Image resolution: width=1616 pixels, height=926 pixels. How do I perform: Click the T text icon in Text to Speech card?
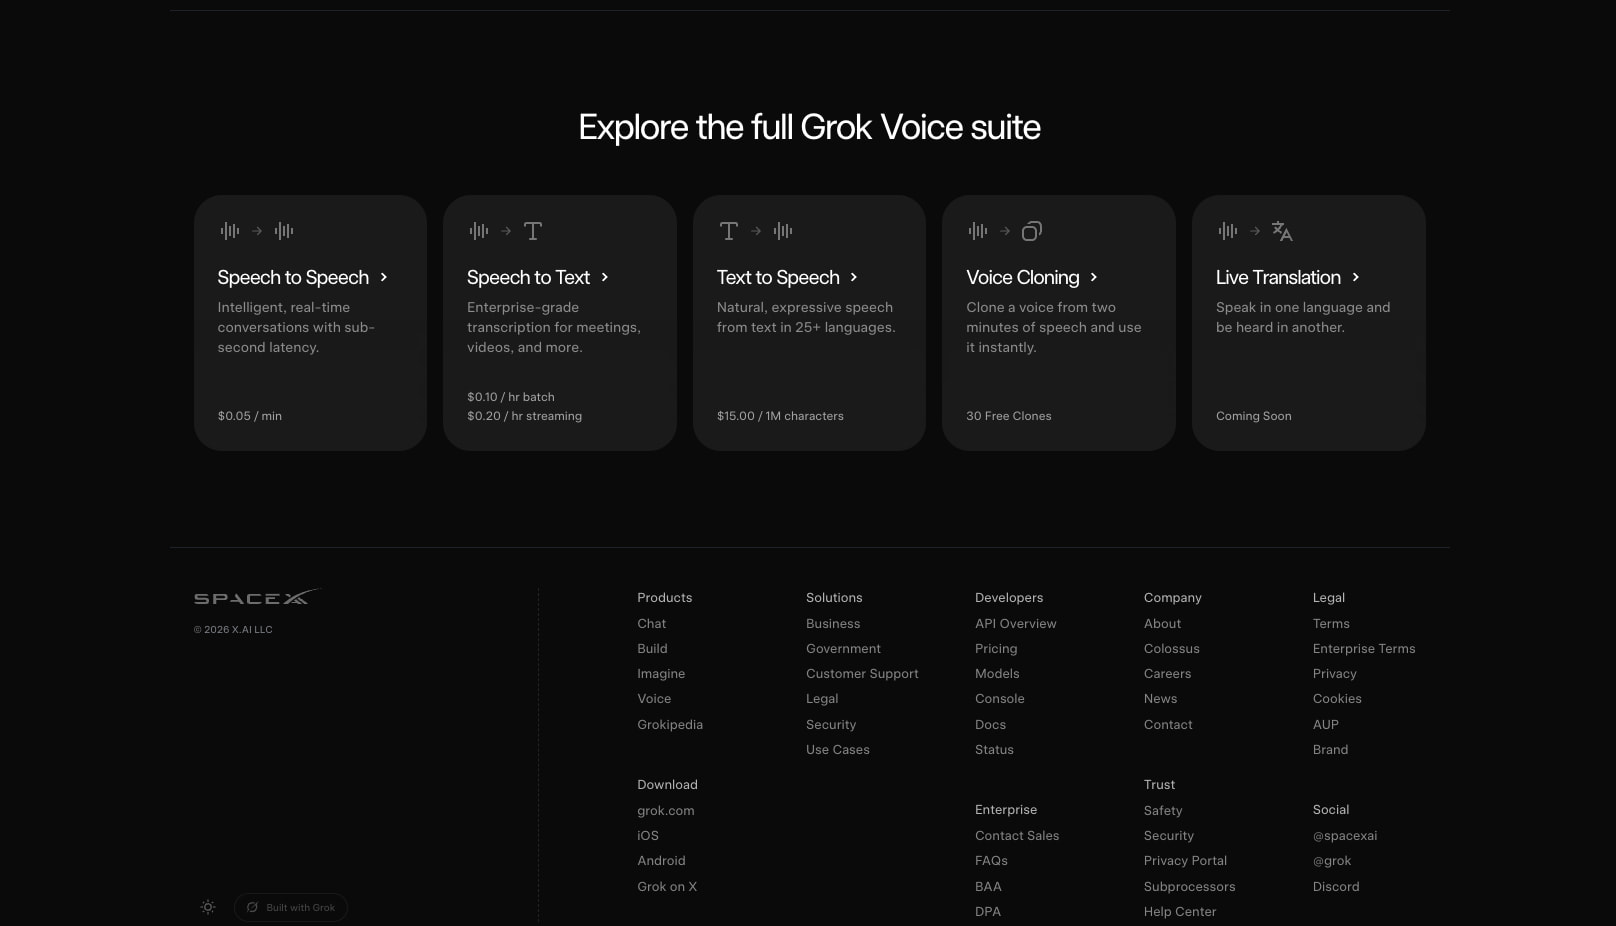click(729, 231)
